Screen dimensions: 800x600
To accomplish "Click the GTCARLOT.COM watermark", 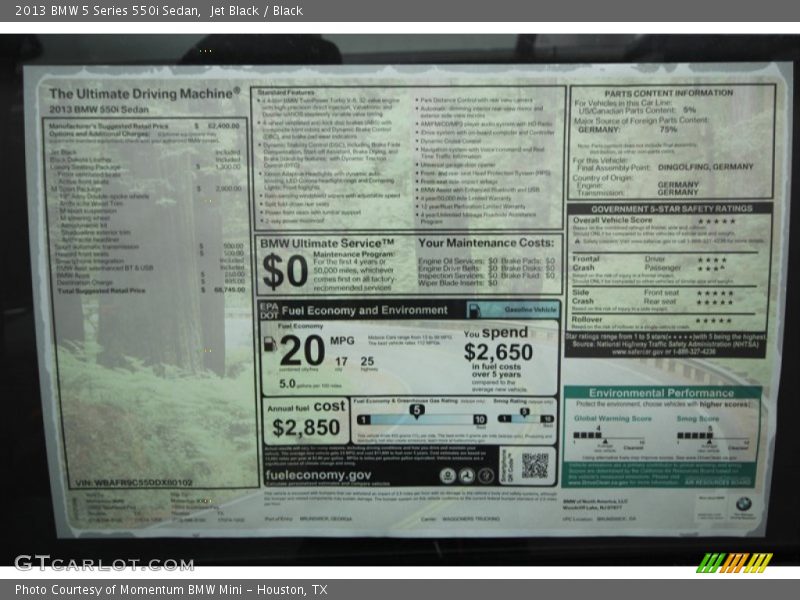I will [x=103, y=563].
